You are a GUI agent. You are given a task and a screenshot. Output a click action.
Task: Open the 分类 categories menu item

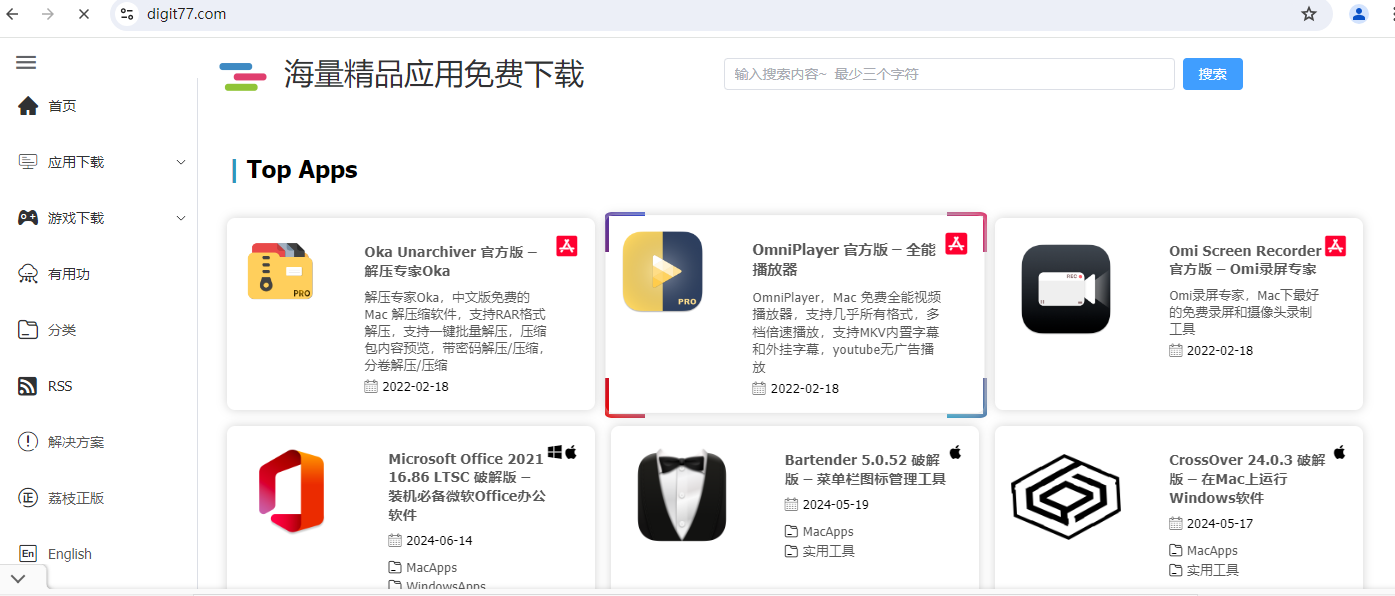click(x=61, y=330)
